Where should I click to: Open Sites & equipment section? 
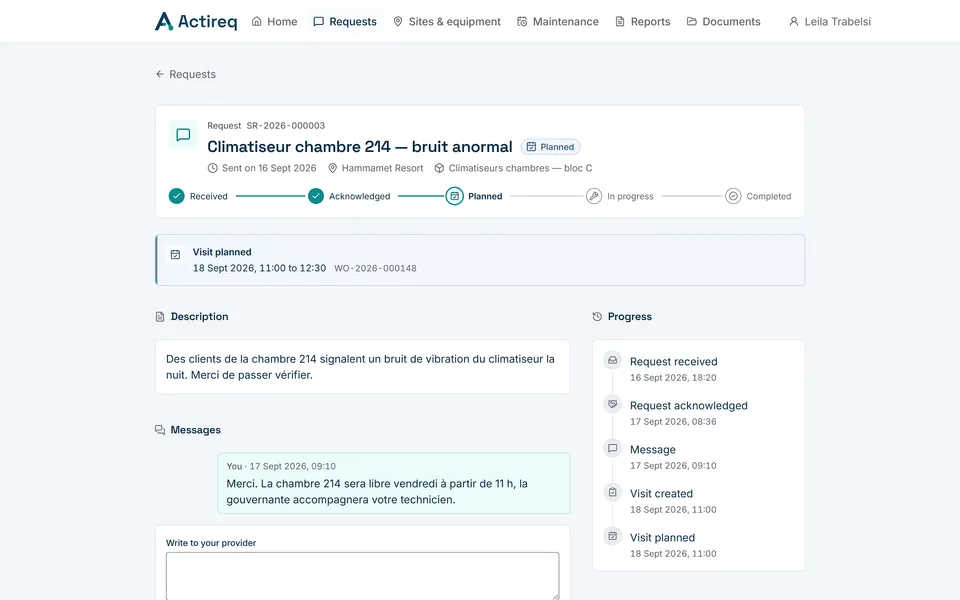coord(447,21)
